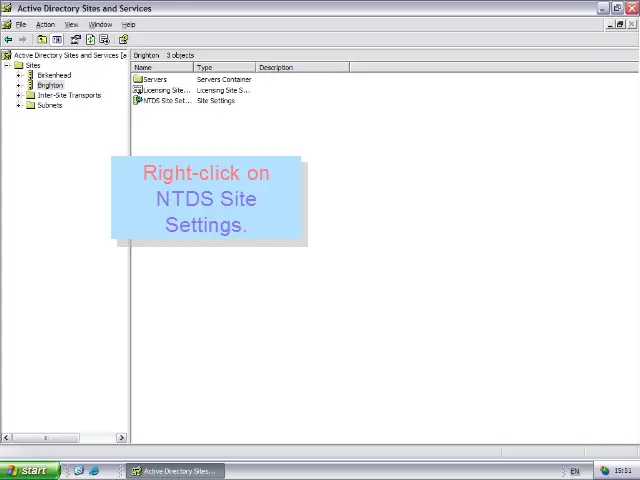Toggle the Show/Hide Console Tree button
The image size is (640, 480).
[57, 40]
